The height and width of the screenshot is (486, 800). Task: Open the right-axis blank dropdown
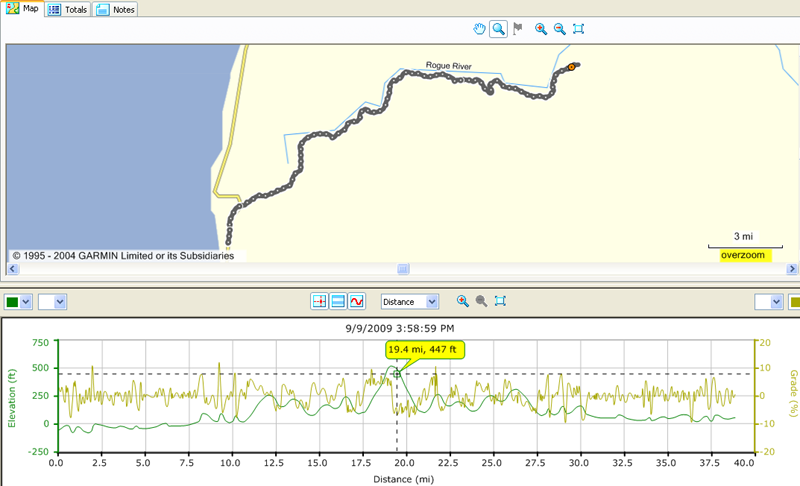pyautogui.click(x=768, y=302)
